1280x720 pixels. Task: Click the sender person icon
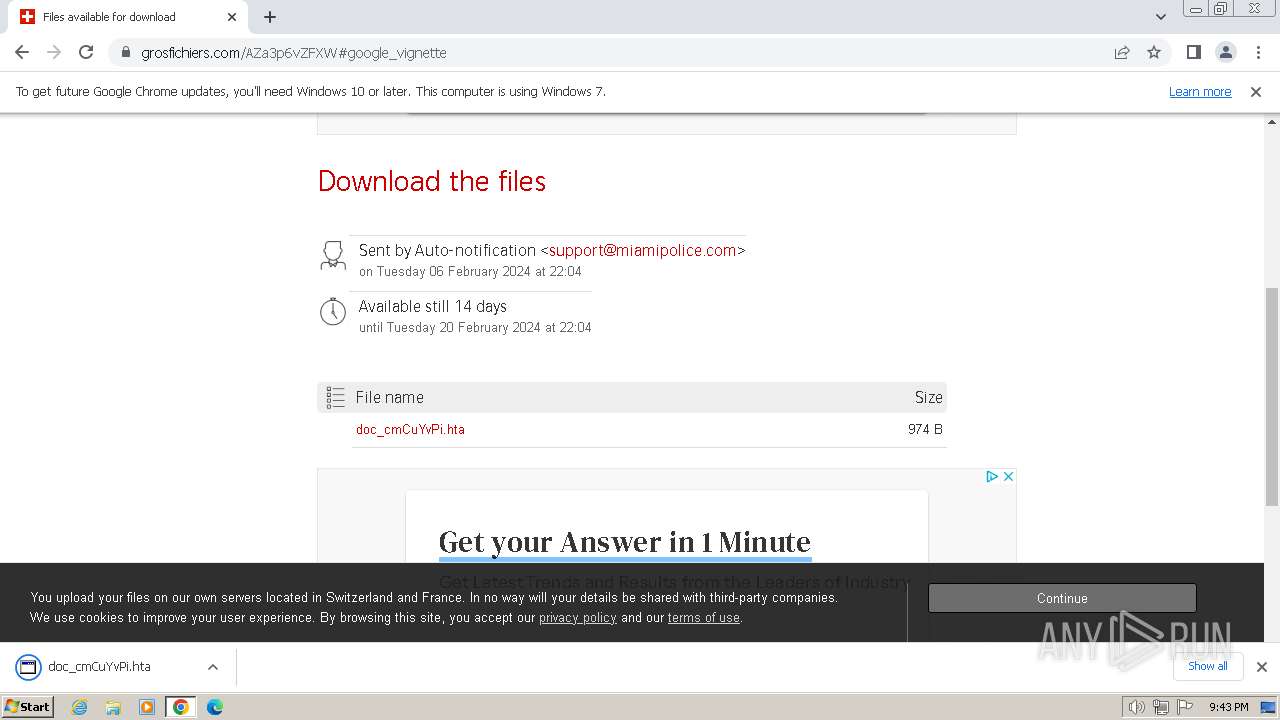click(333, 255)
